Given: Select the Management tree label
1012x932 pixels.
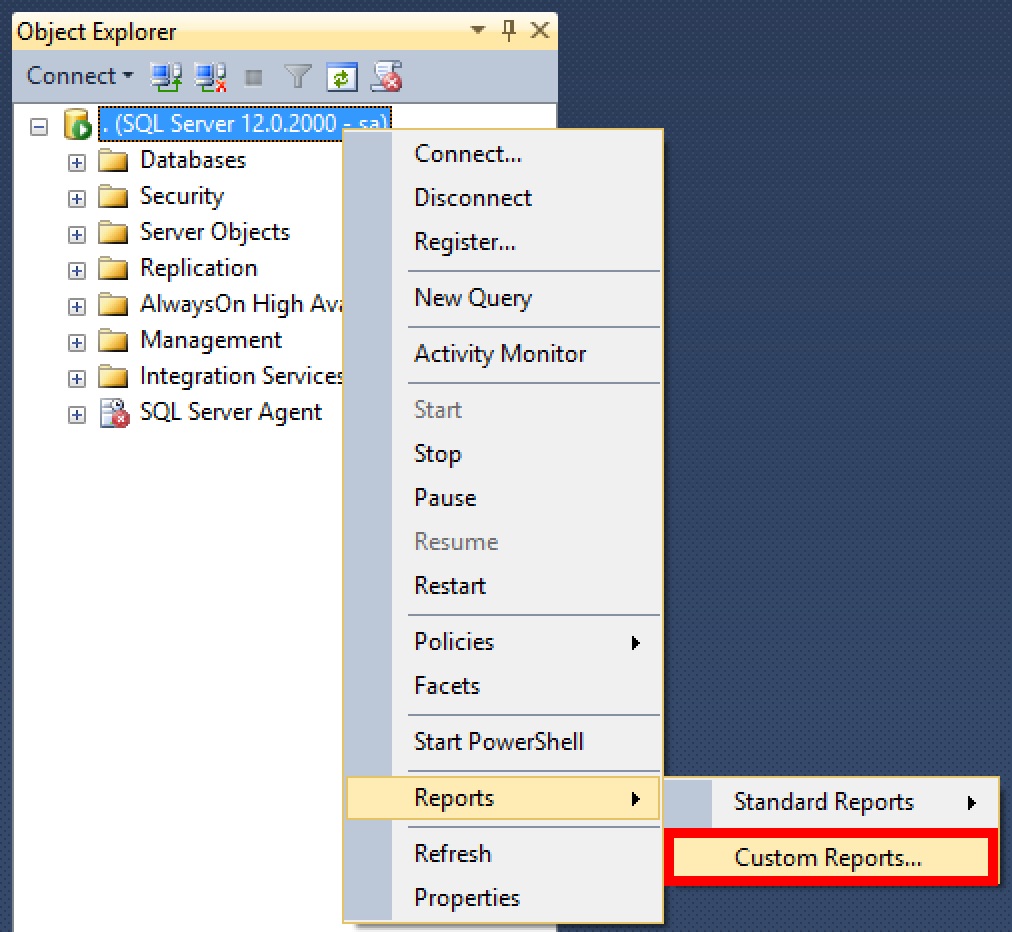Looking at the screenshot, I should click(x=211, y=340).
